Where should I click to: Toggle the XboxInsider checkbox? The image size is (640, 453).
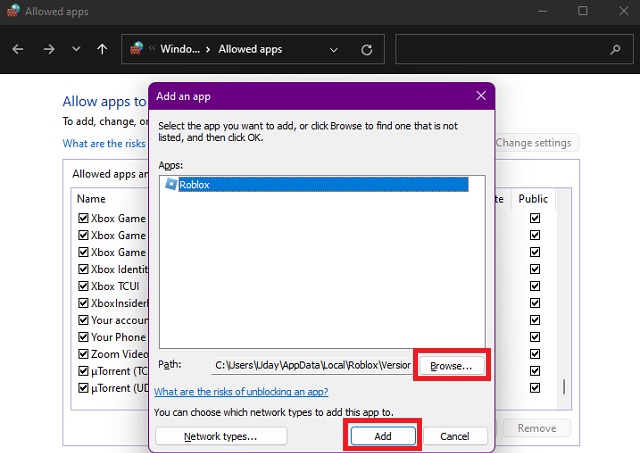(83, 303)
